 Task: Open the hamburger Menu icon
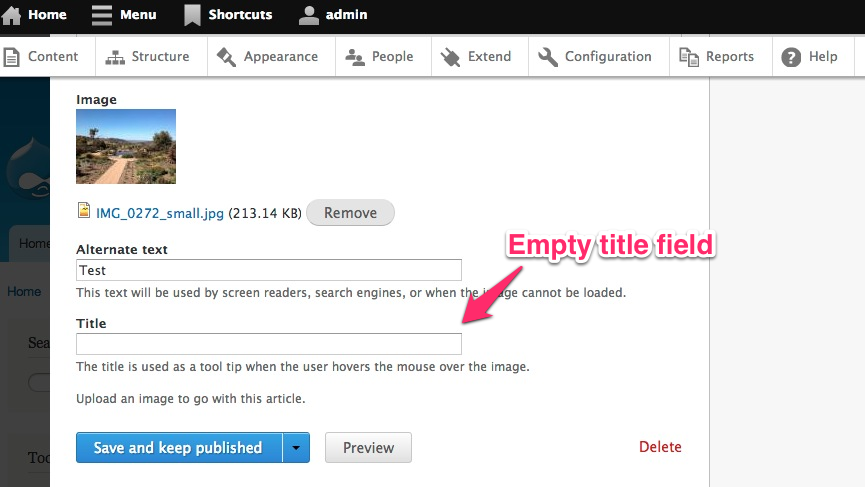[x=102, y=15]
